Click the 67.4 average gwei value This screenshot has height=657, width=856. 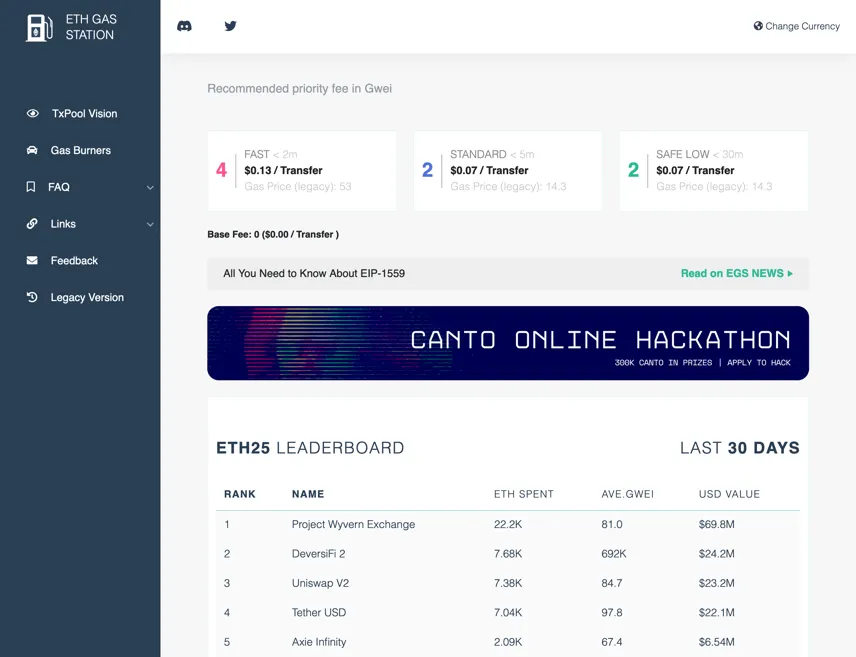point(611,642)
